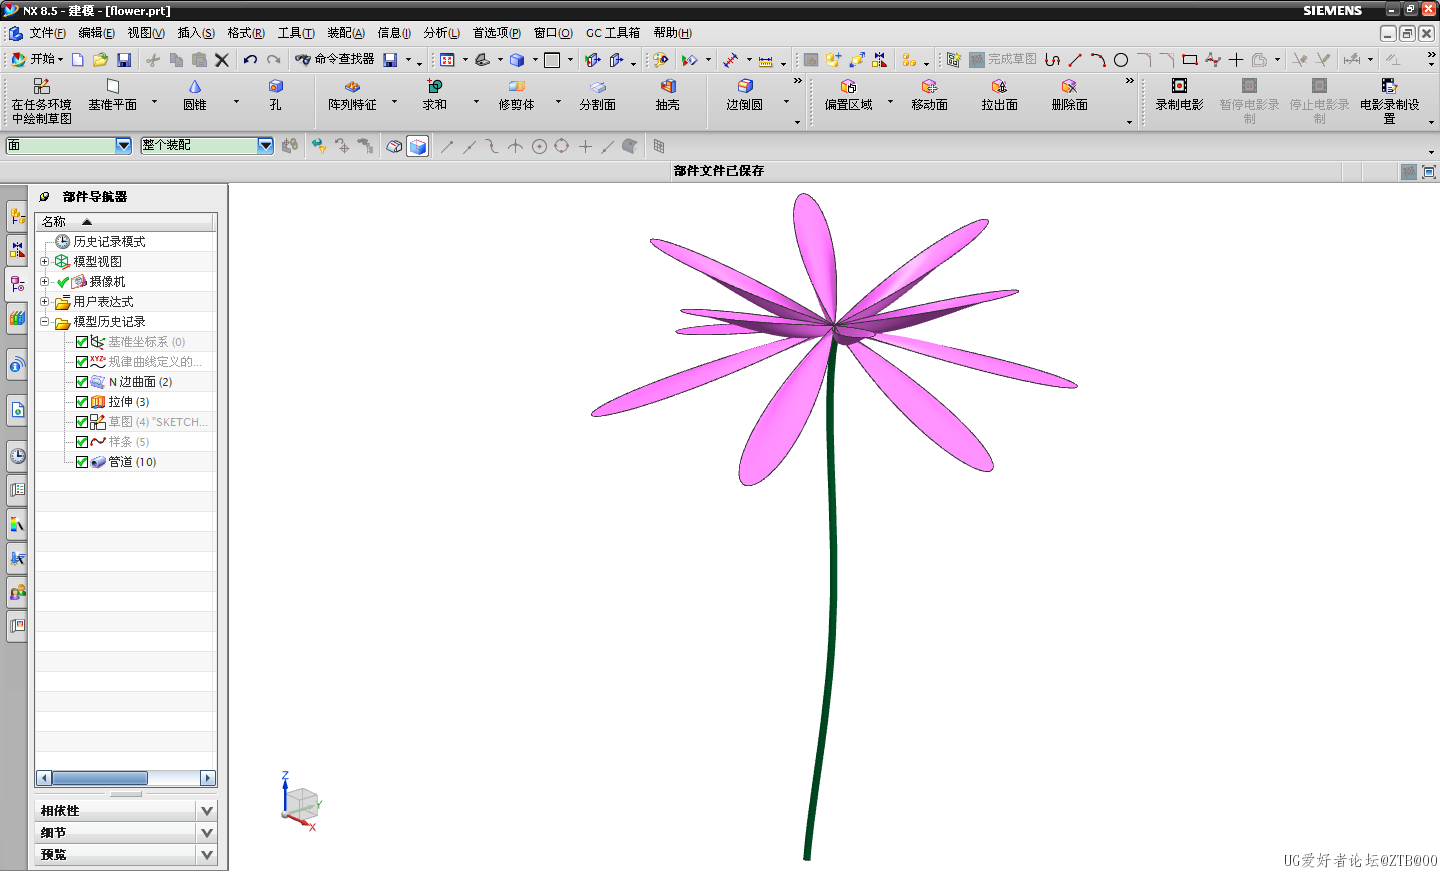This screenshot has width=1440, height=872.
Task: Select the Unite (求和) tool
Action: point(435,96)
